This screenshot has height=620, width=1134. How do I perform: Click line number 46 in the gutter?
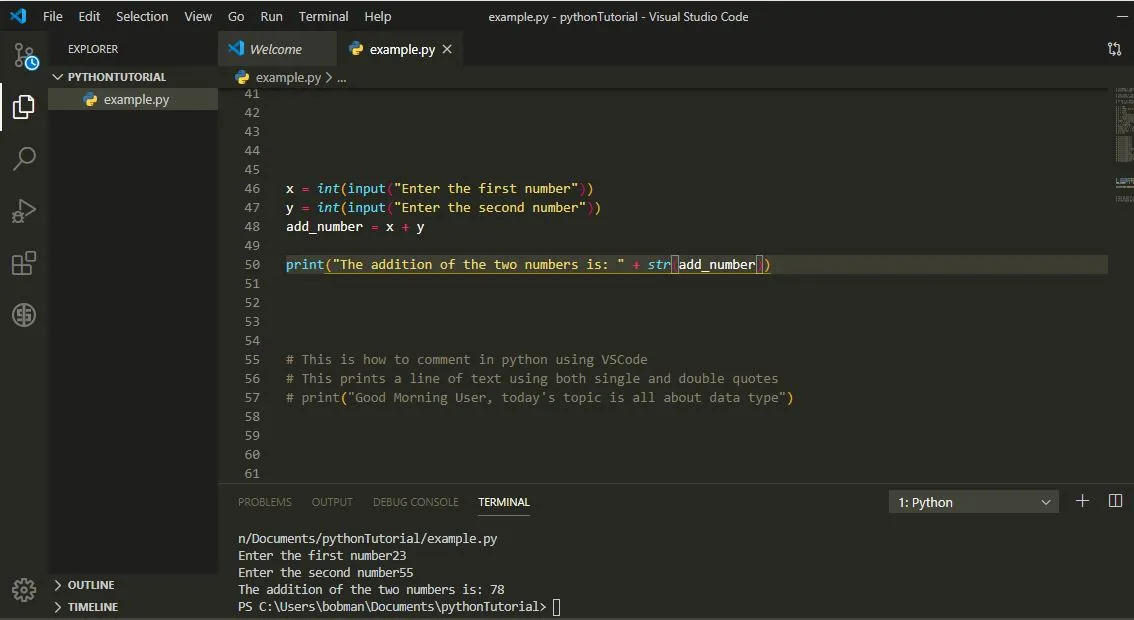click(252, 189)
